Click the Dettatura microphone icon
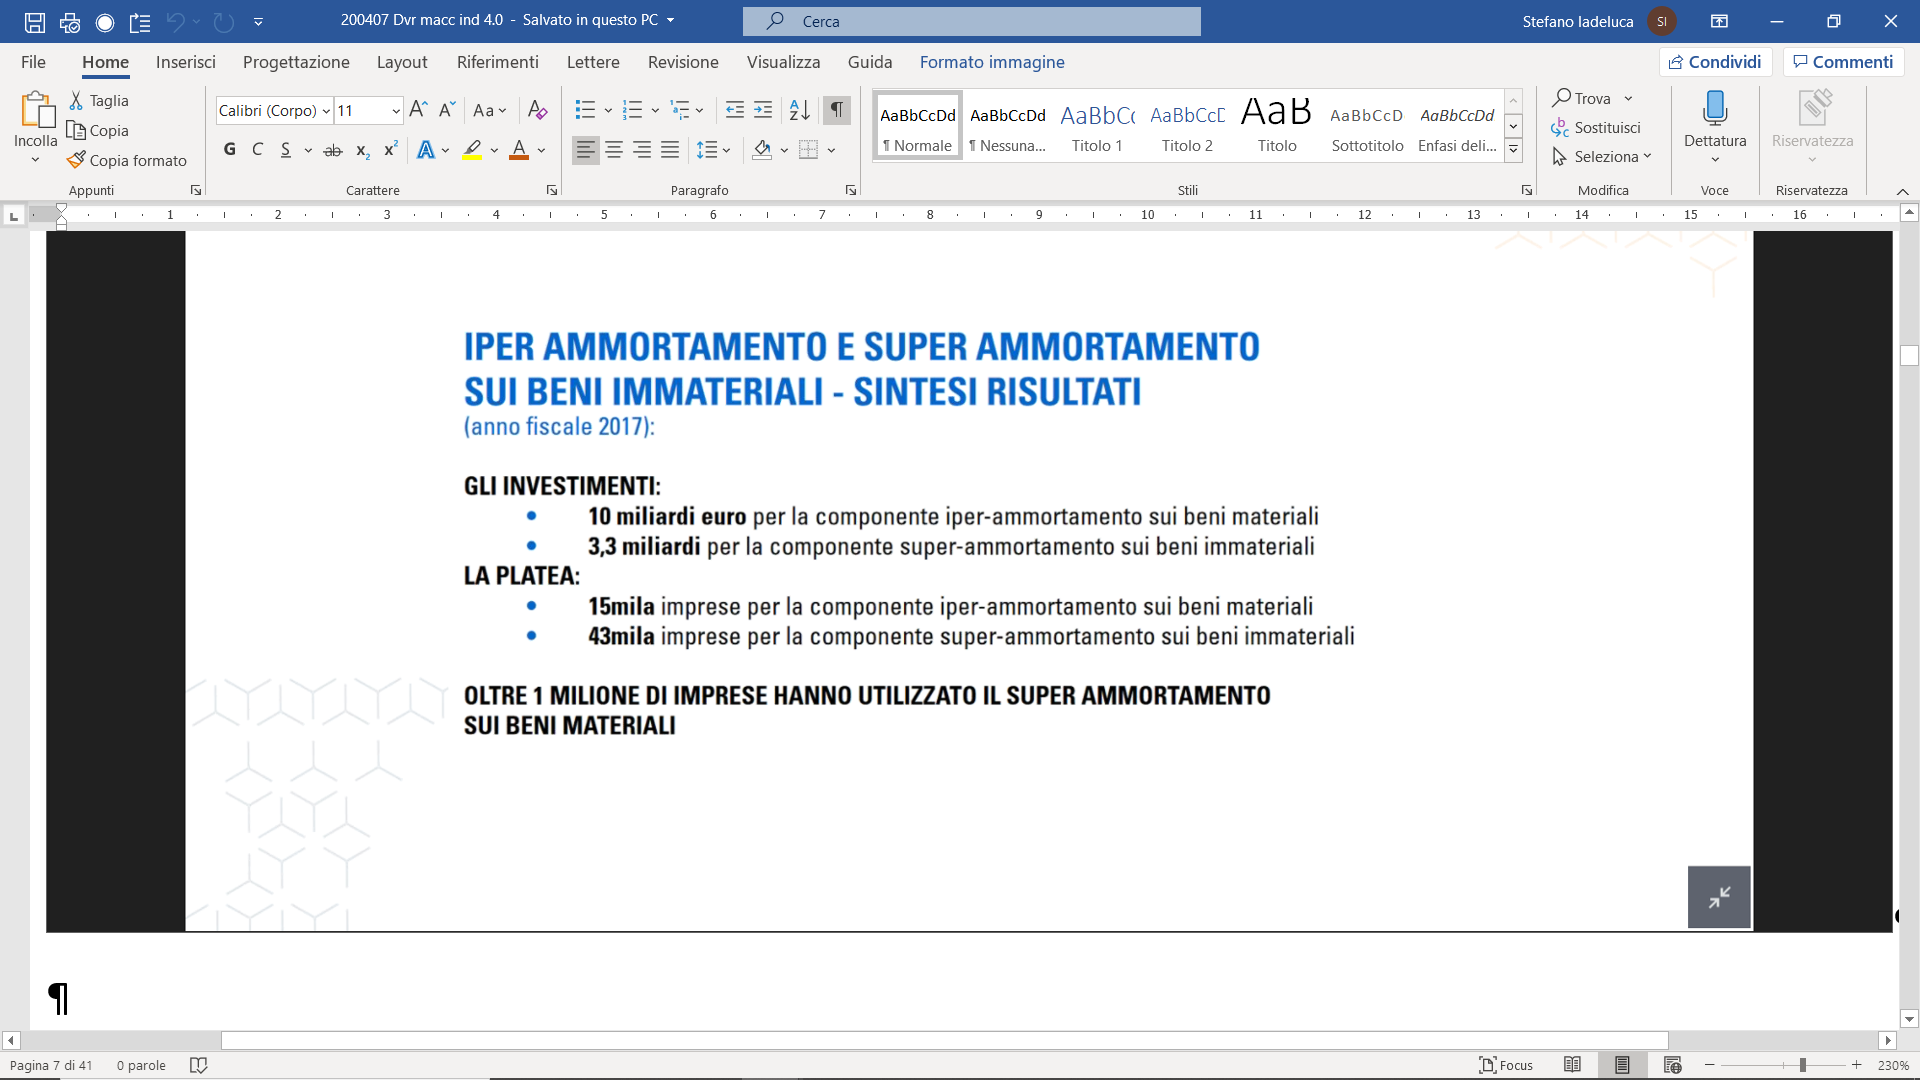This screenshot has width=1920, height=1080. tap(1715, 108)
